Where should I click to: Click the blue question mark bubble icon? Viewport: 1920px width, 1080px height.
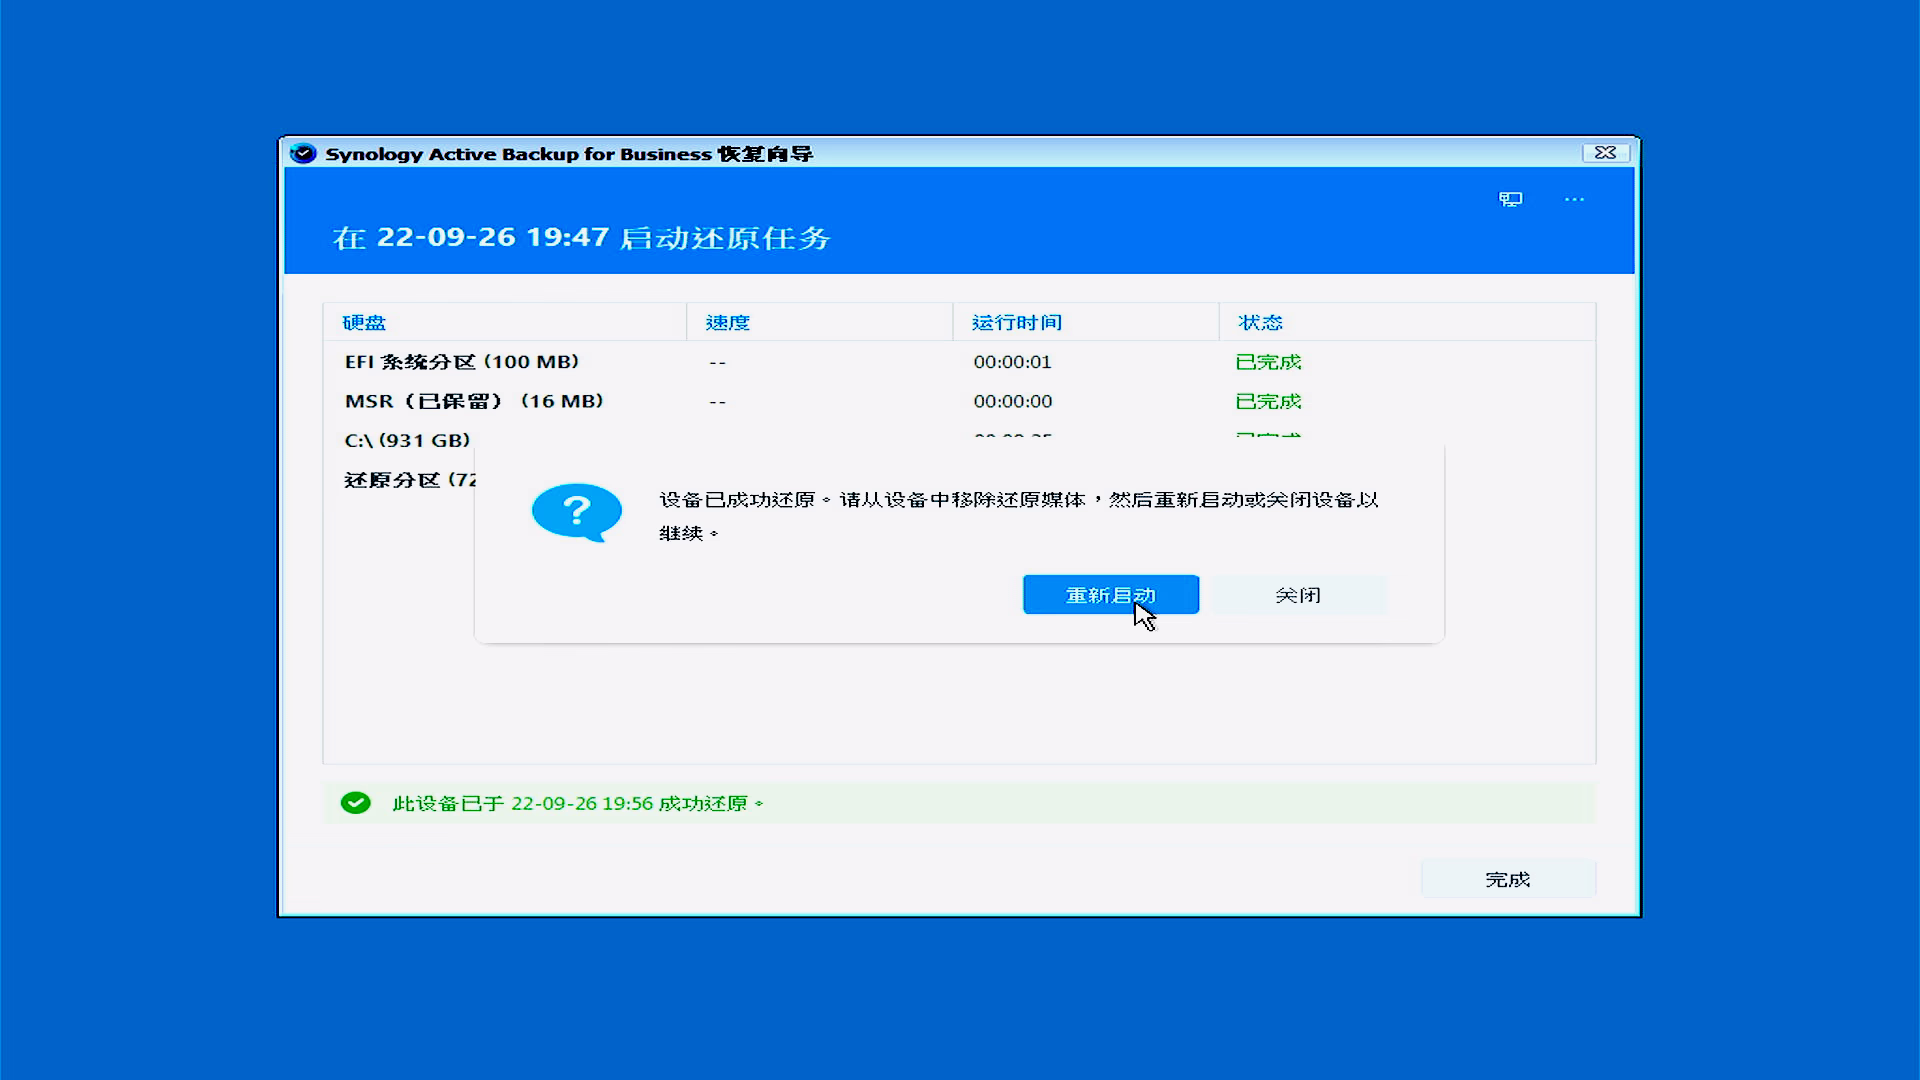(576, 512)
